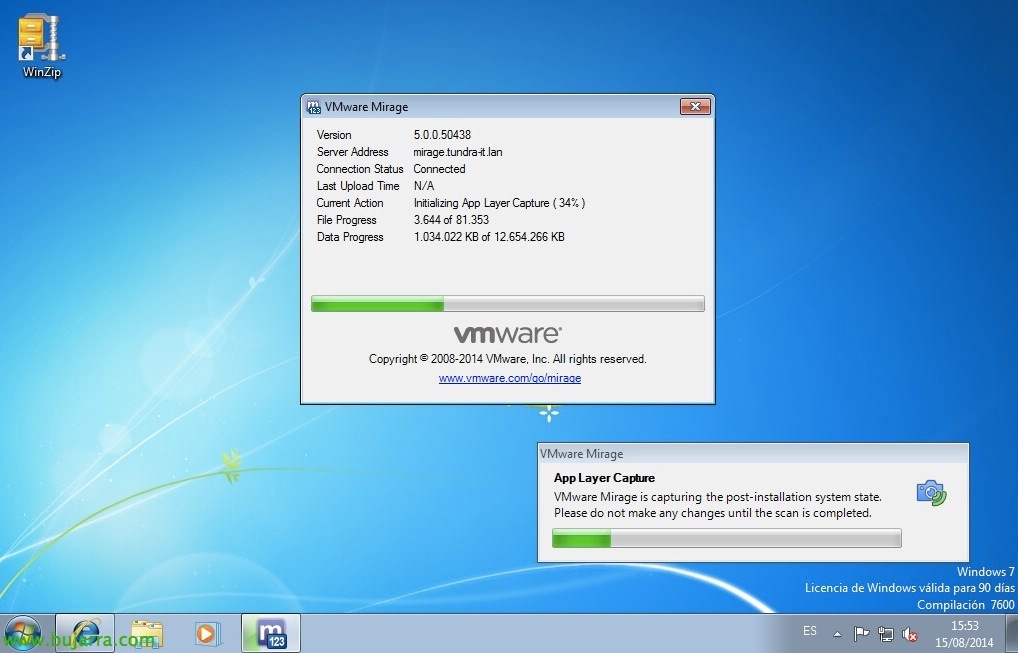This screenshot has height=653, width=1018.
Task: Click Initializing App Layer Capture text
Action: pyautogui.click(x=499, y=203)
